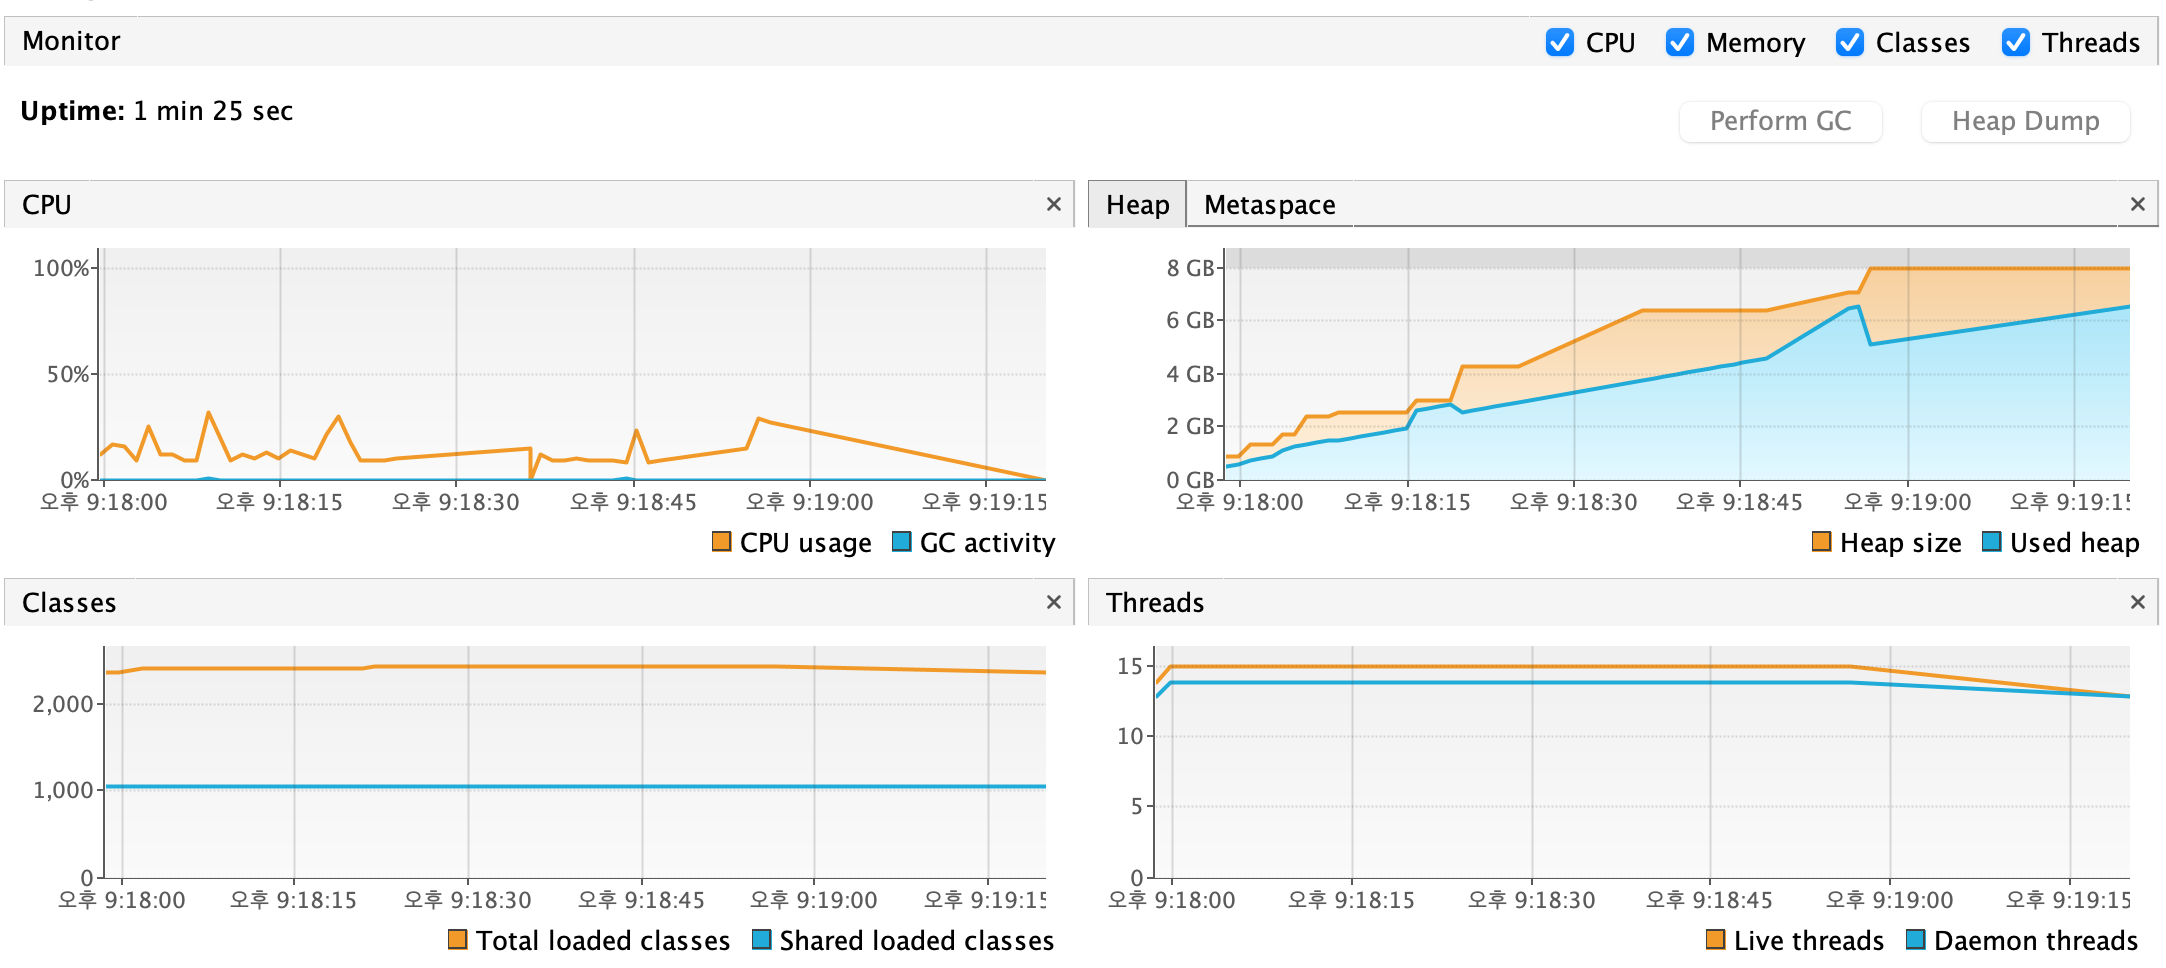Click the Perform GC button
This screenshot has width=2166, height=968.
coord(1780,121)
